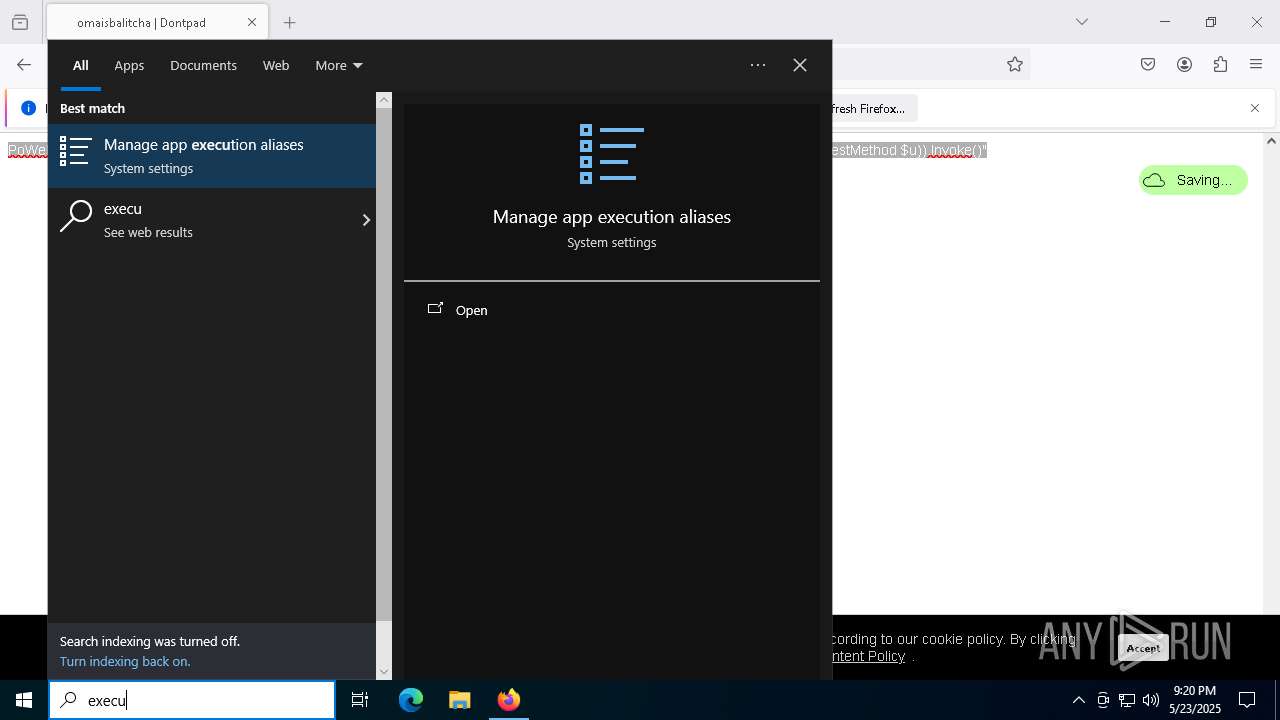Select the Apps search filter tab
Image resolution: width=1280 pixels, height=720 pixels.
coord(129,65)
